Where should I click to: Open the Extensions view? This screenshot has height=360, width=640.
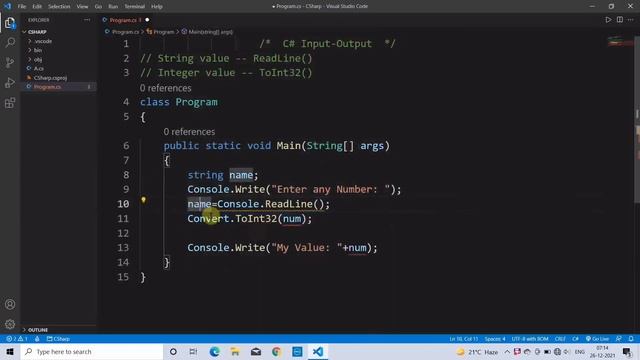[10, 102]
